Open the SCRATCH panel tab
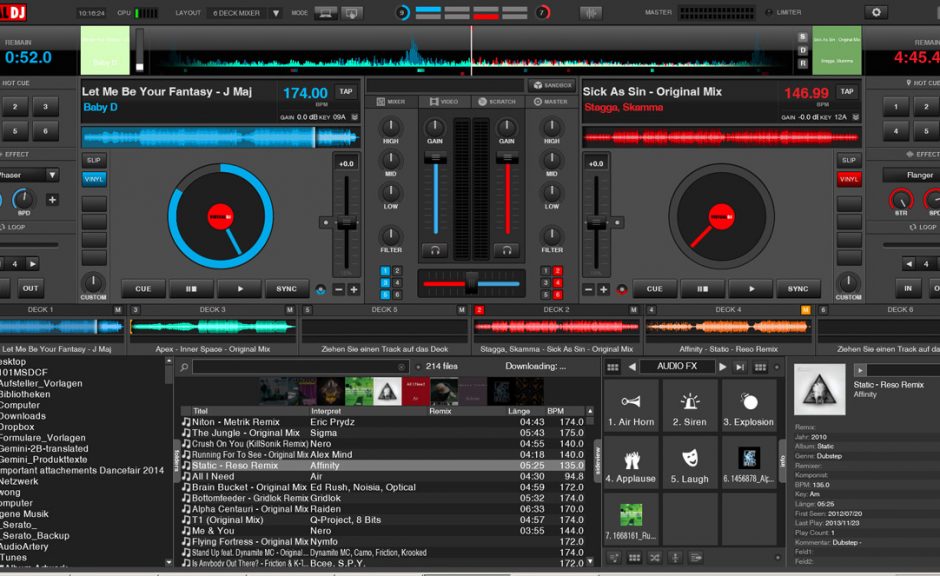This screenshot has height=576, width=940. pos(500,101)
